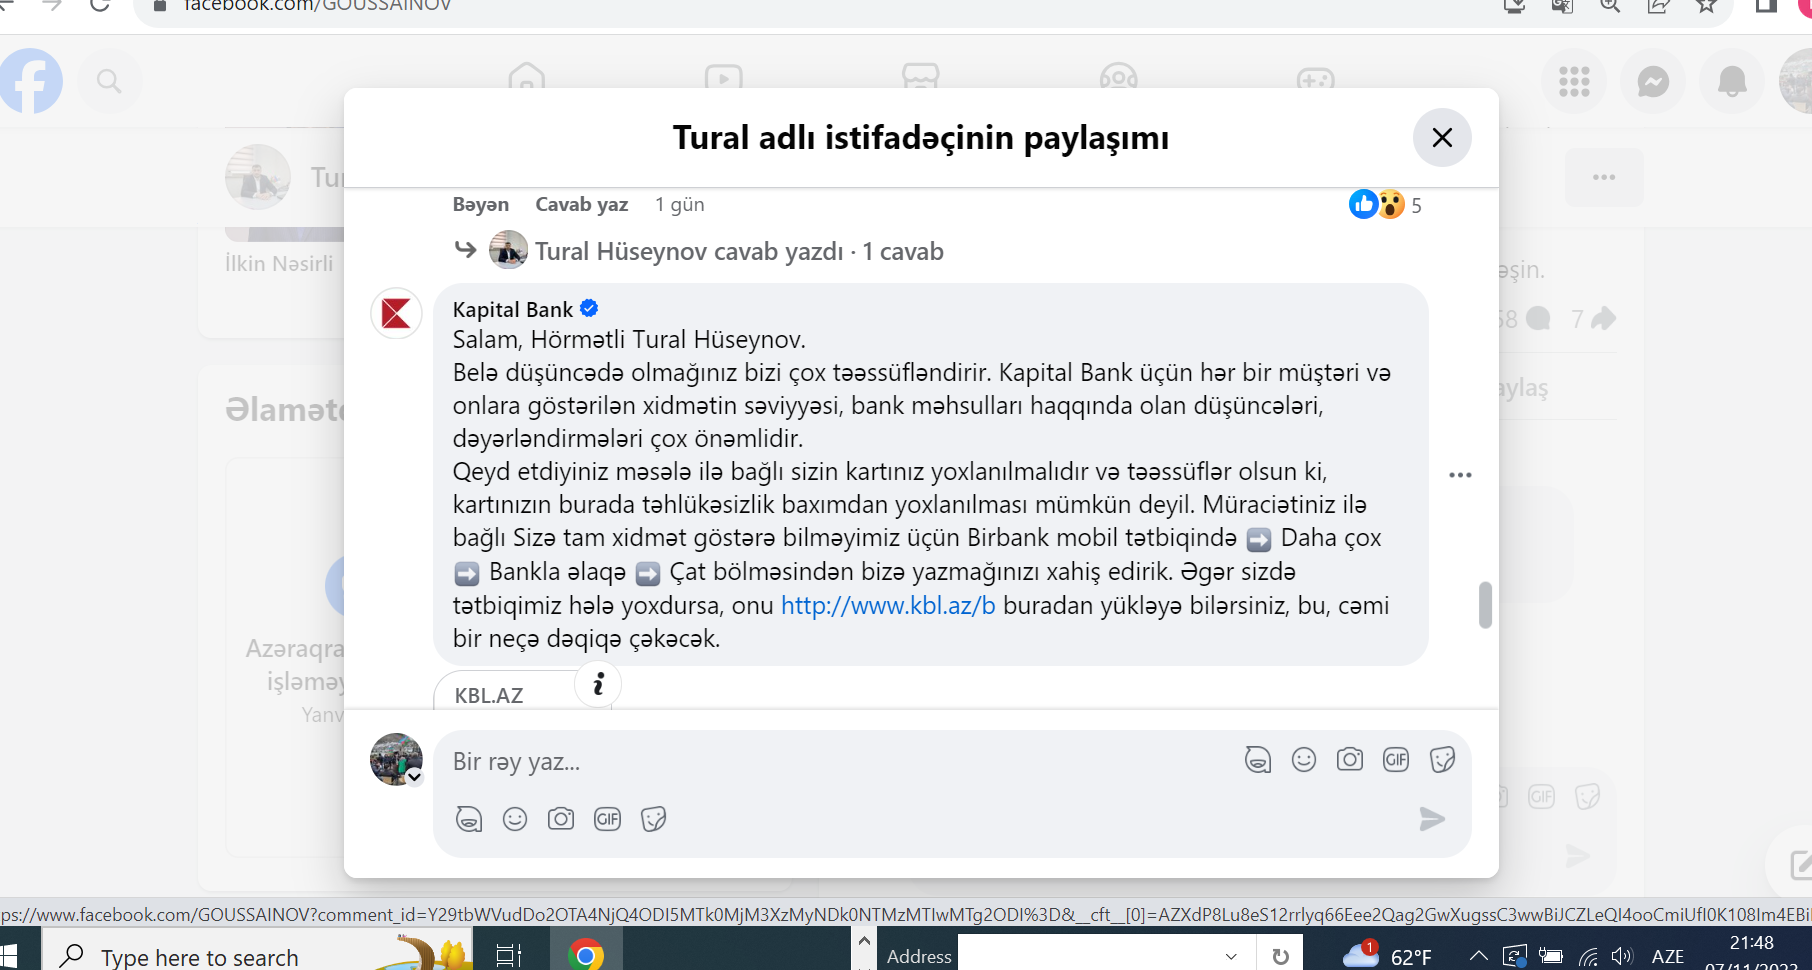Click the bottom-row avatar sticker icon

pyautogui.click(x=469, y=819)
